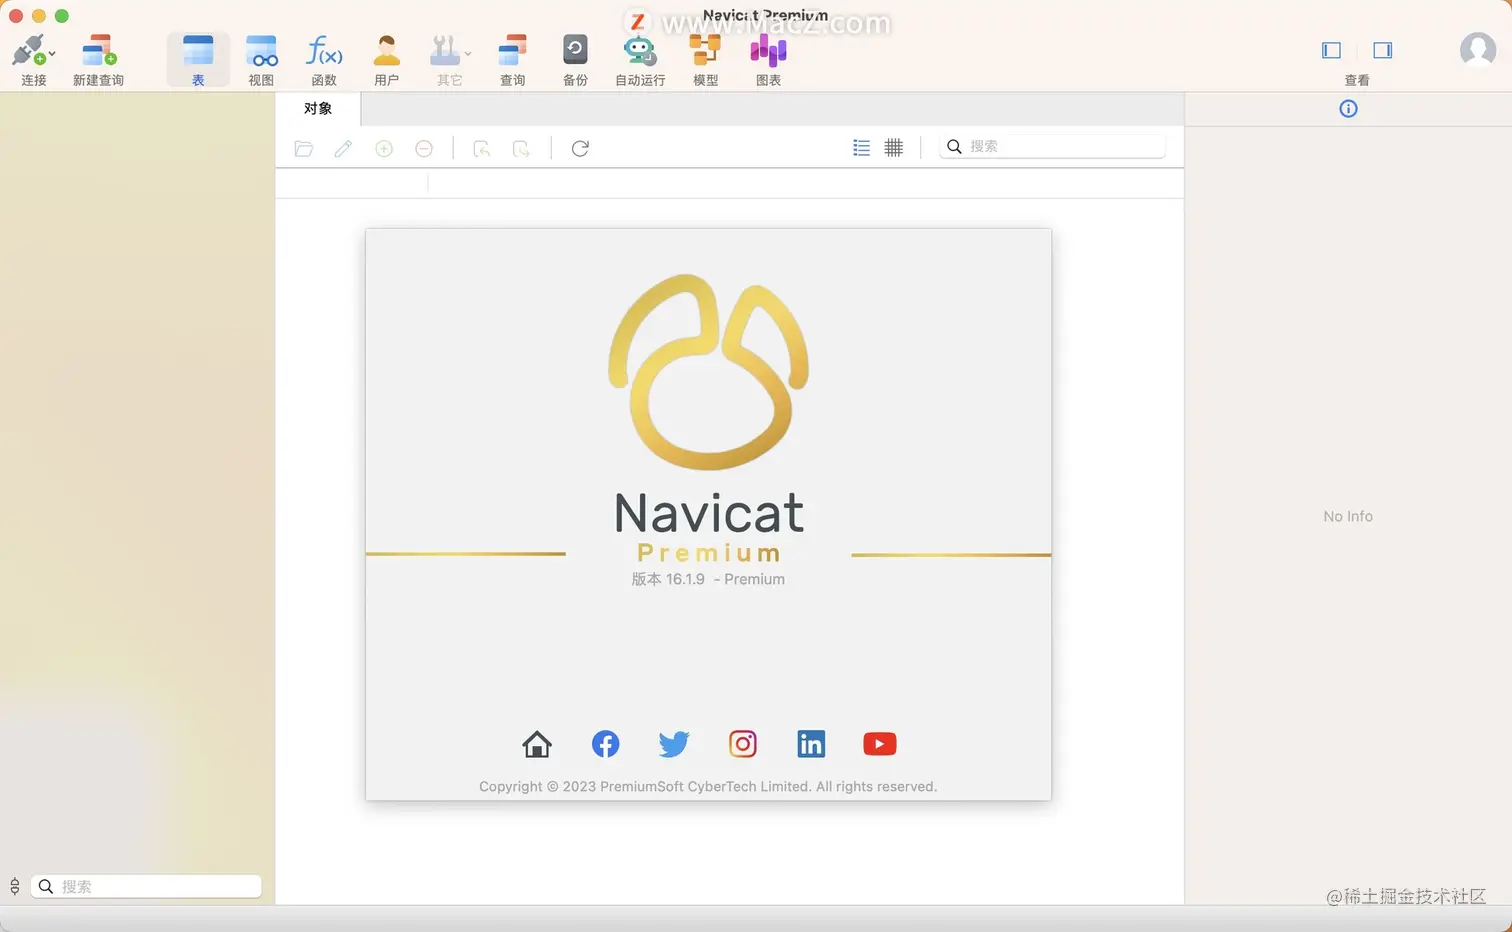Image resolution: width=1512 pixels, height=932 pixels.
Task: Open the 用户 users icon
Action: (x=386, y=50)
